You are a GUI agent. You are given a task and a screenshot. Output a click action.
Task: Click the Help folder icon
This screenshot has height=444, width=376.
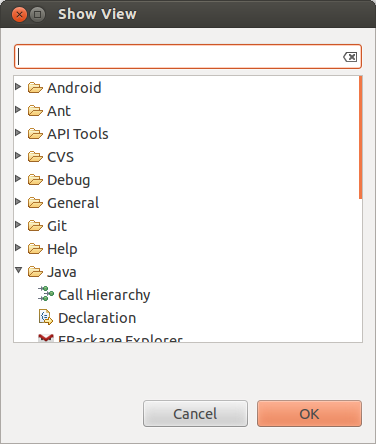(35, 249)
